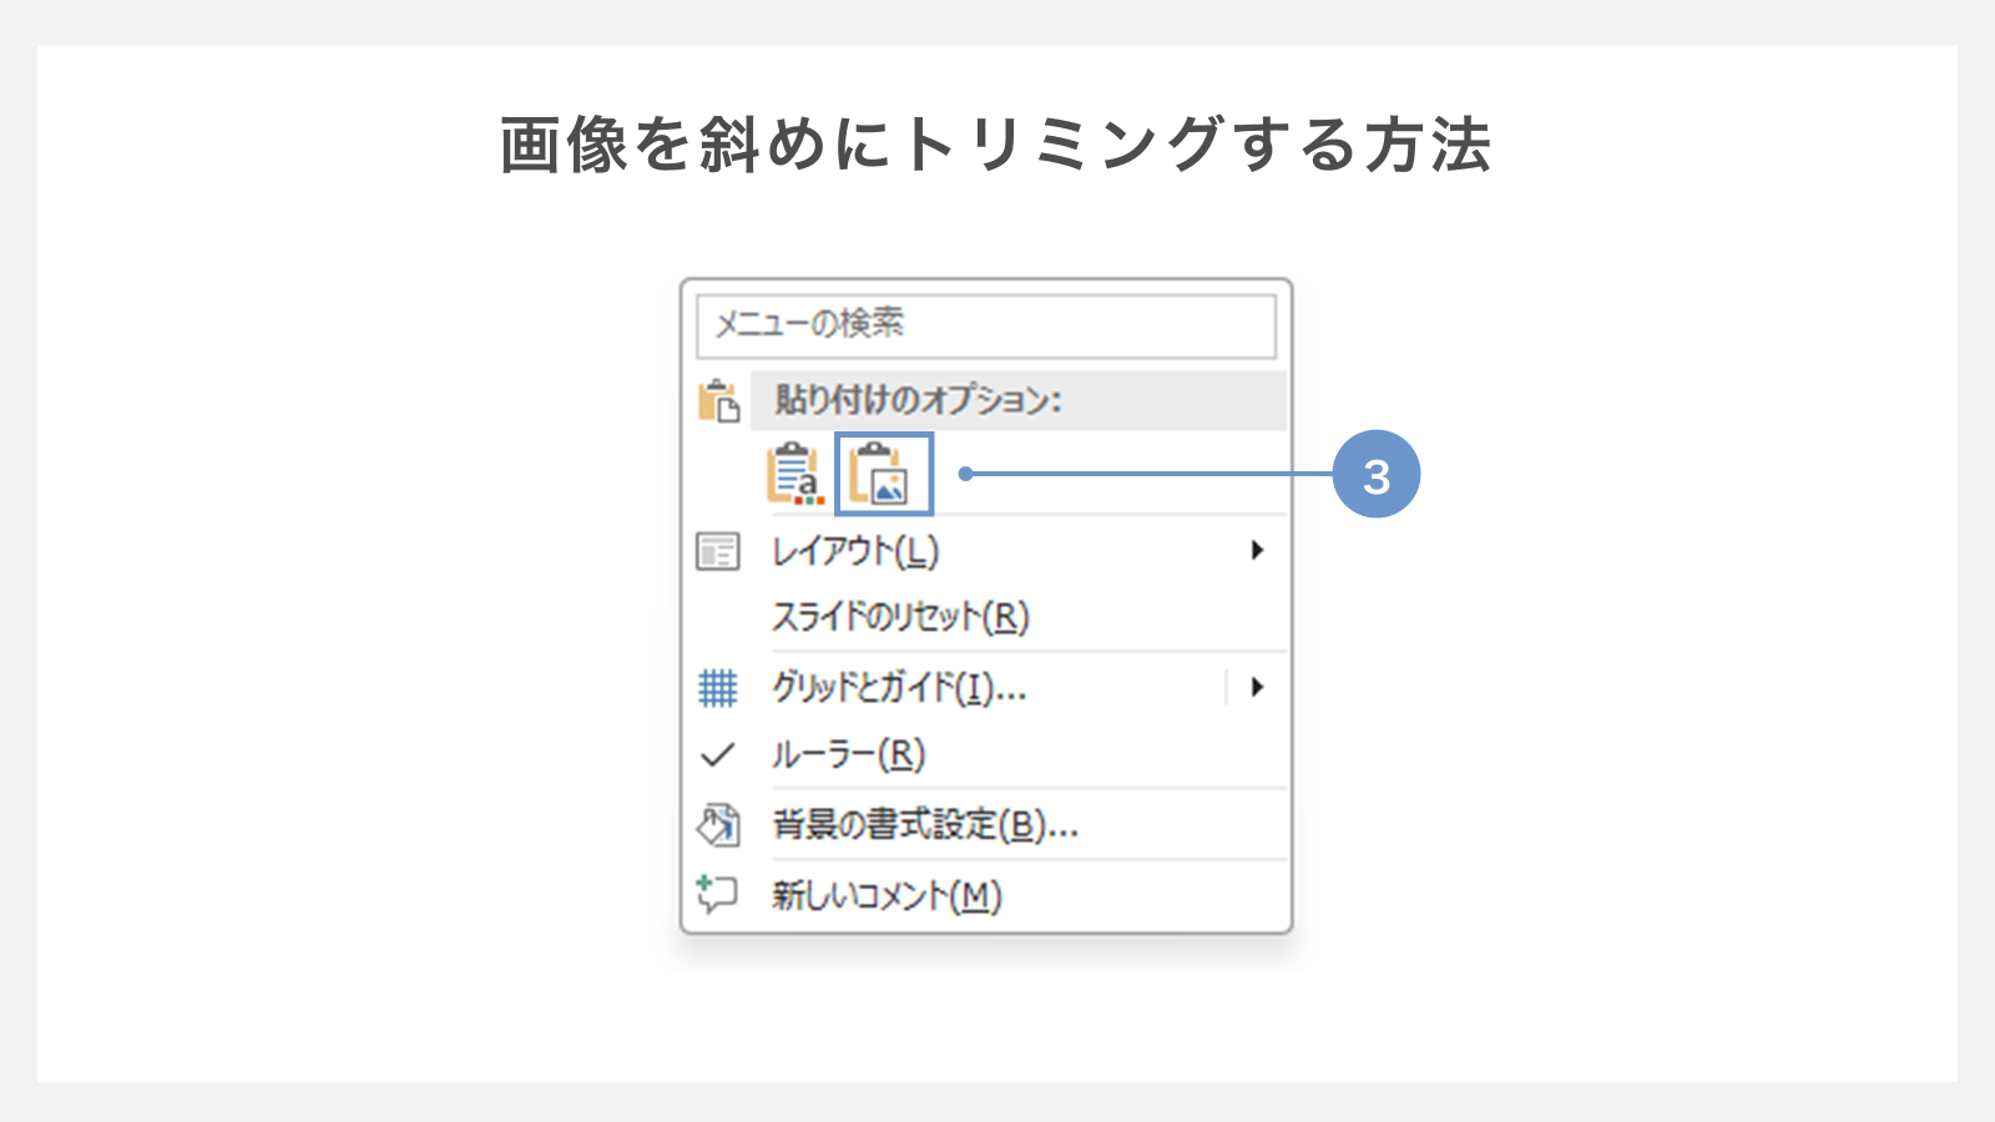Select paste as picture icon
The width and height of the screenshot is (1995, 1122).
coord(884,474)
